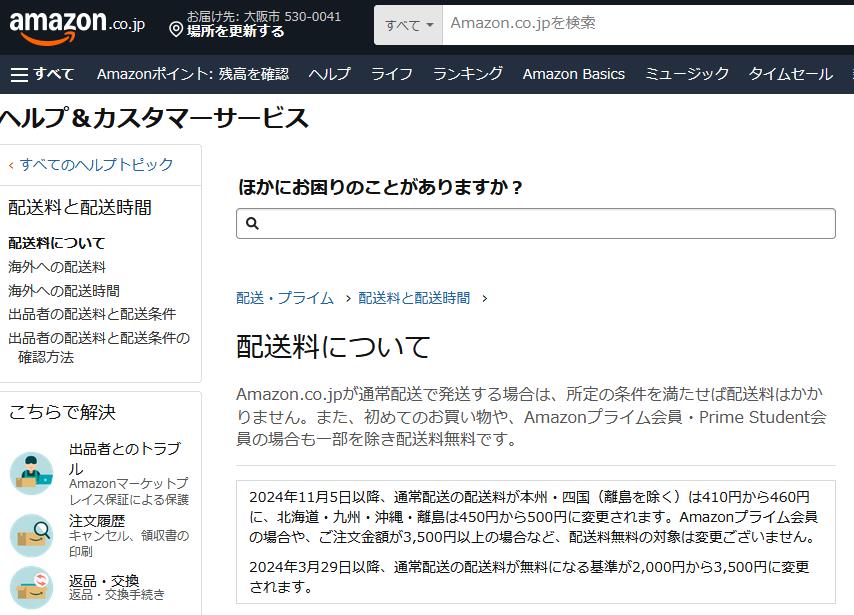Open the ヘルプ navigation item

pyautogui.click(x=330, y=73)
